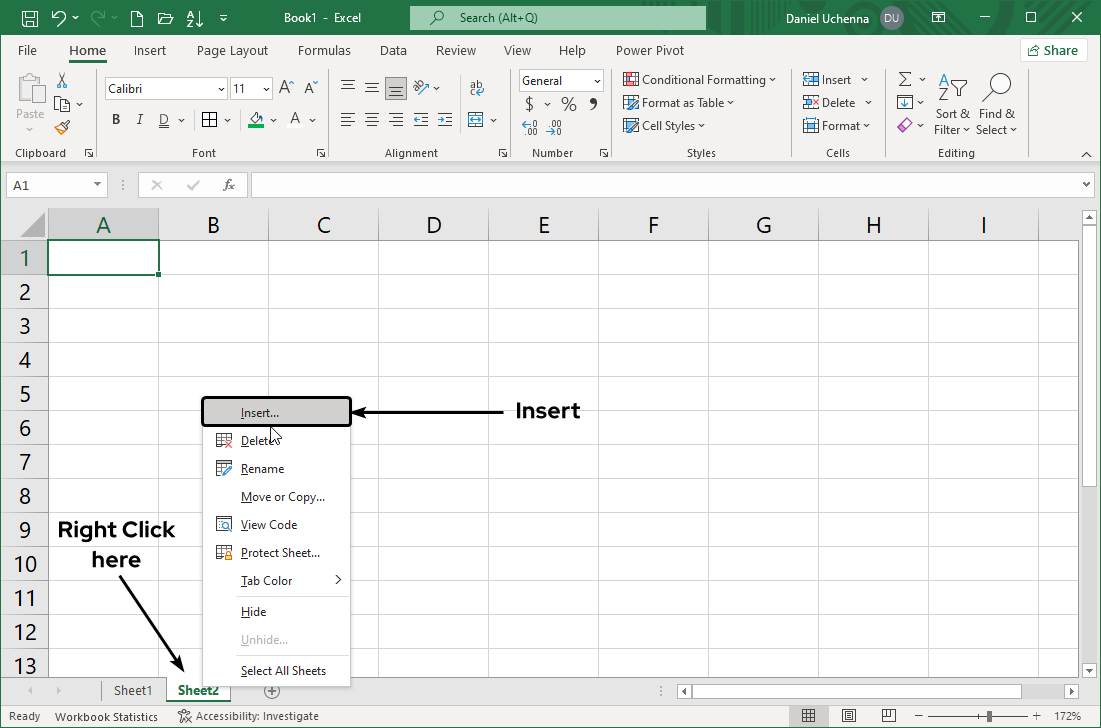
Task: Open Cell Styles gallery
Action: click(x=662, y=125)
